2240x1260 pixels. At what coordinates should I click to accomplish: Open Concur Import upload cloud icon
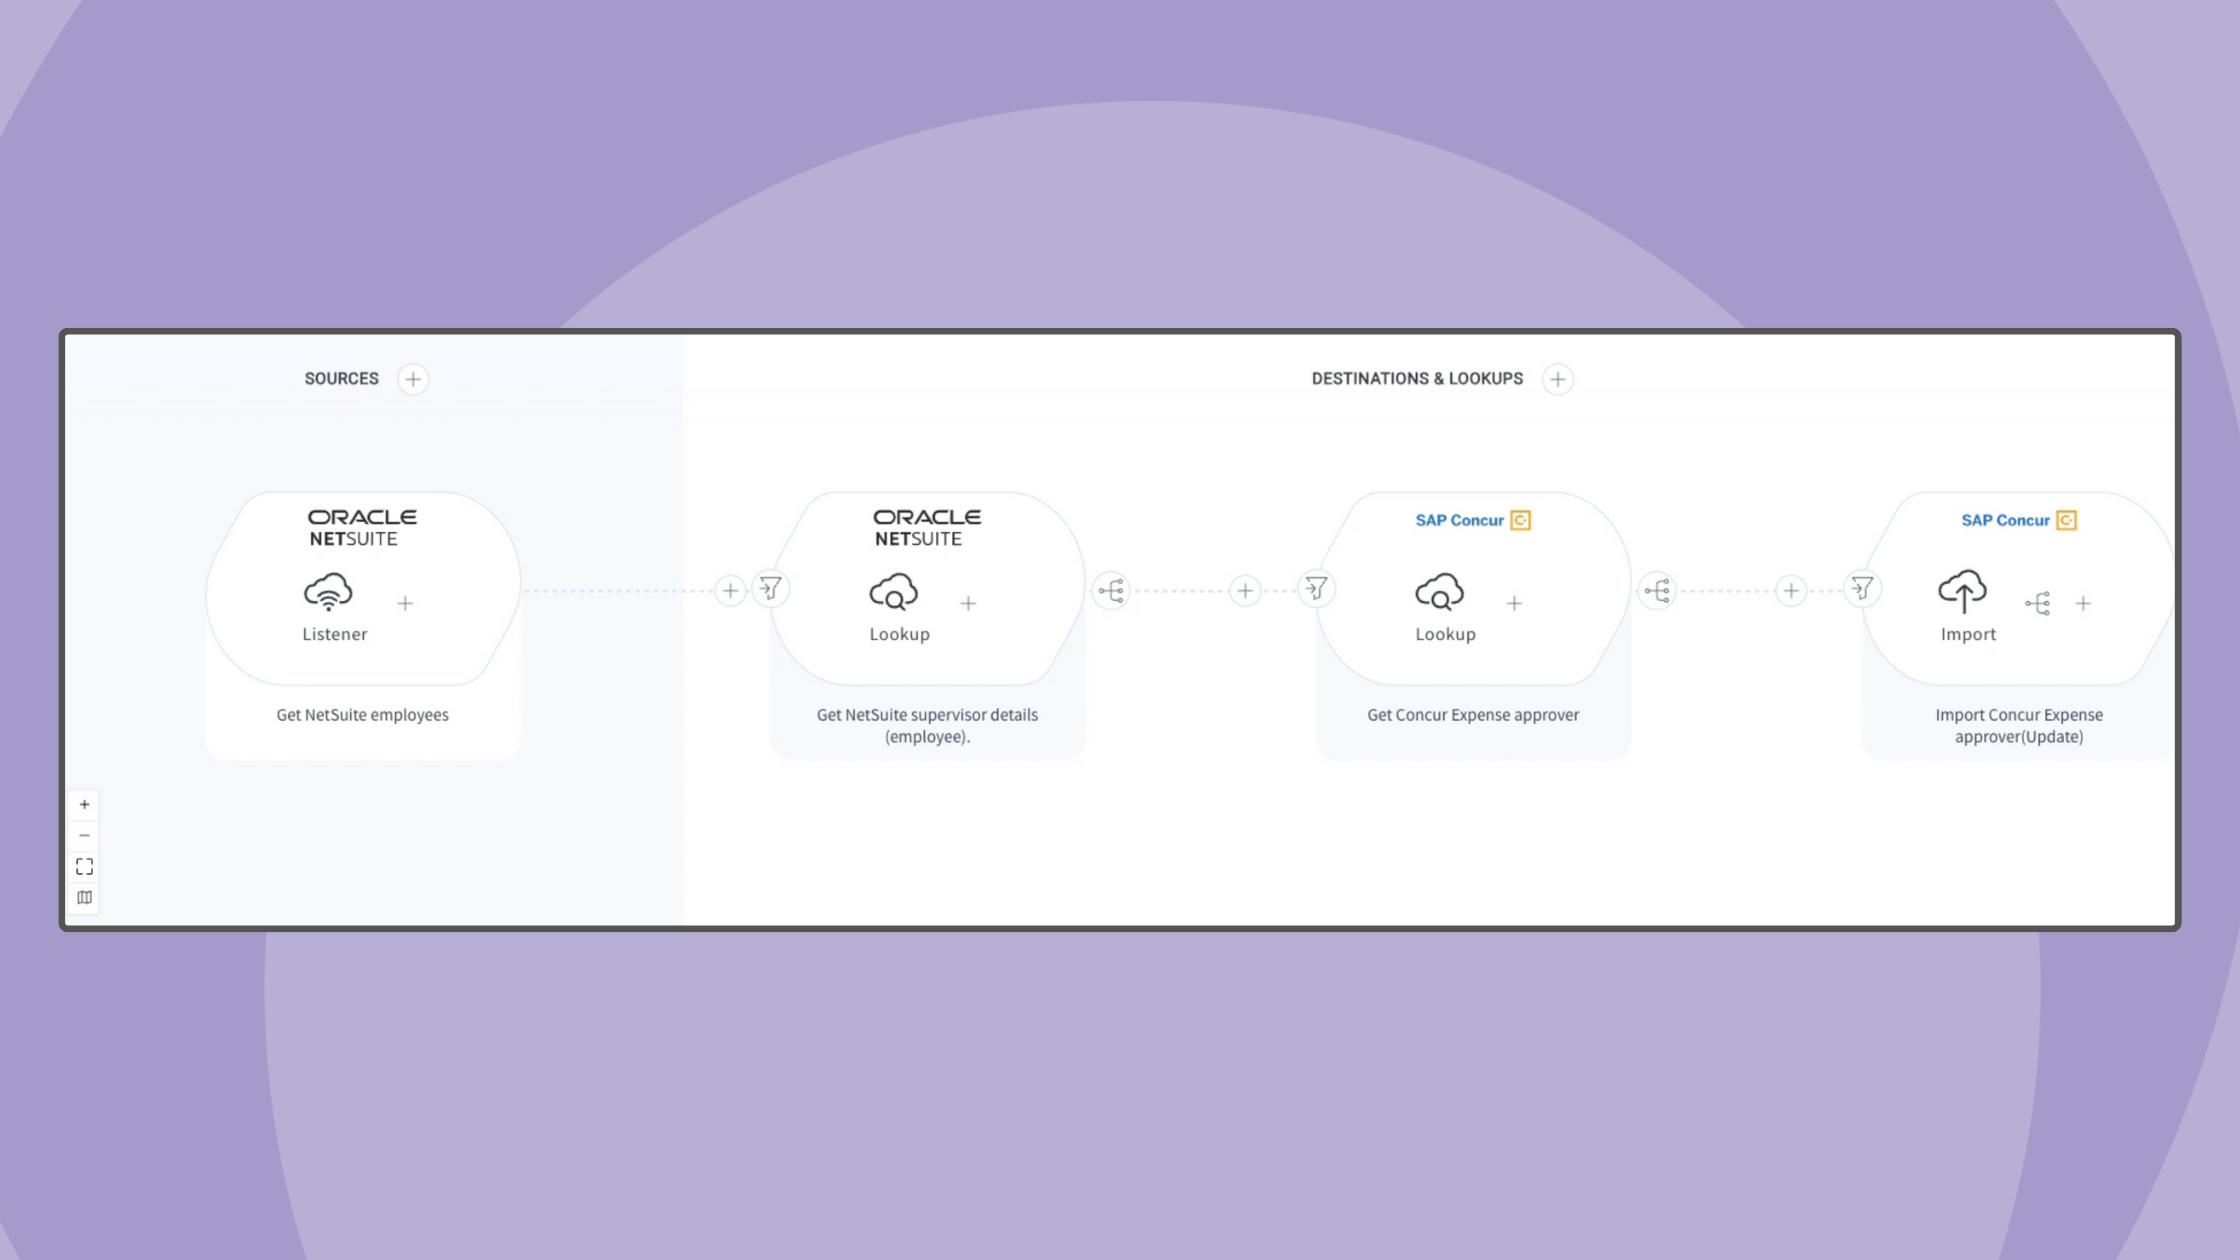click(1962, 591)
